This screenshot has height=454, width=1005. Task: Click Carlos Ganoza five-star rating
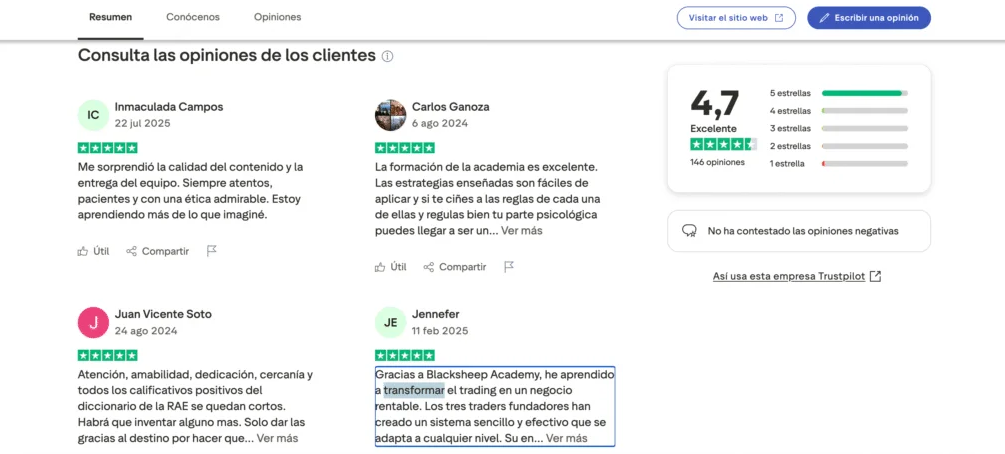click(x=404, y=148)
